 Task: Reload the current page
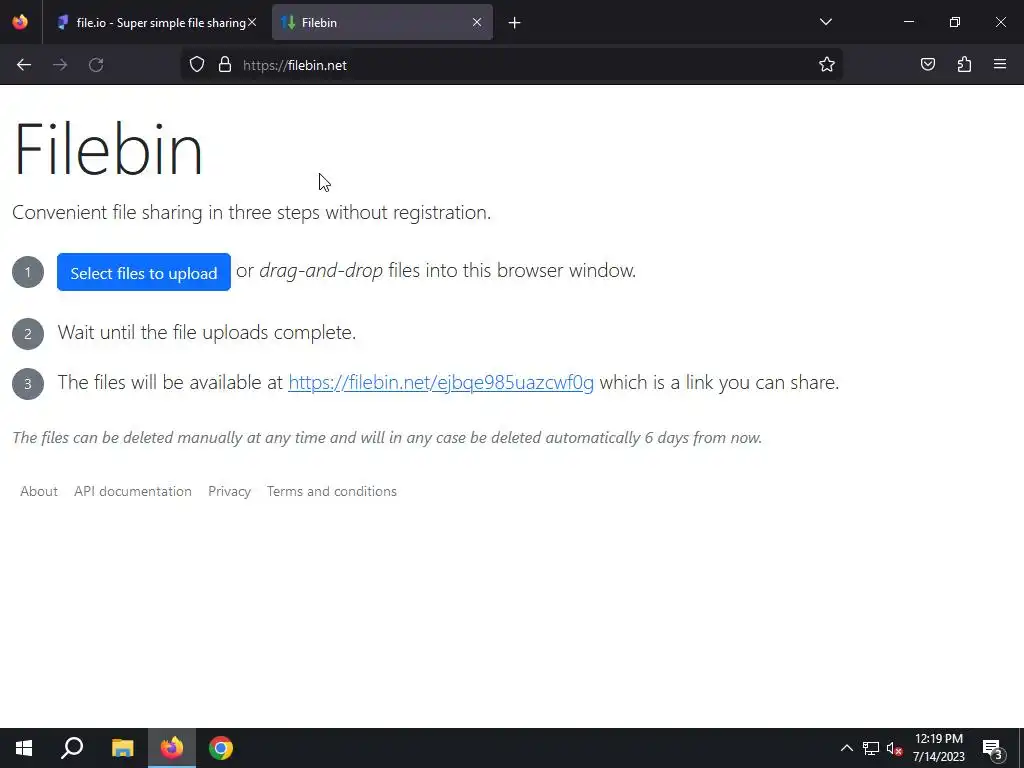(96, 65)
